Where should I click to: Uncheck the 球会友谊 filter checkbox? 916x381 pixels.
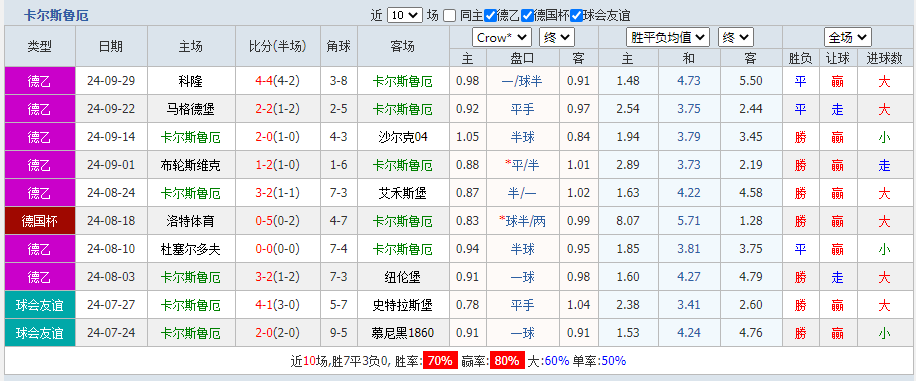coord(577,16)
